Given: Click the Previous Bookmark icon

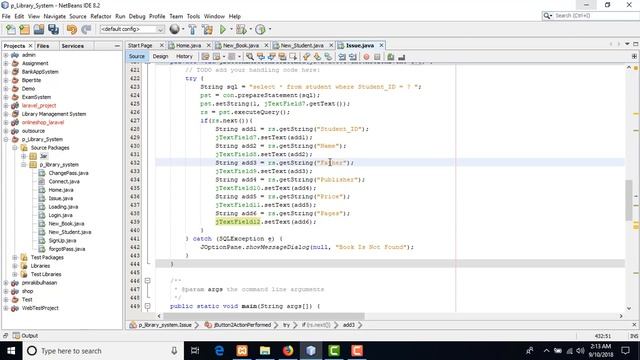Looking at the screenshot, I should click(x=306, y=57).
